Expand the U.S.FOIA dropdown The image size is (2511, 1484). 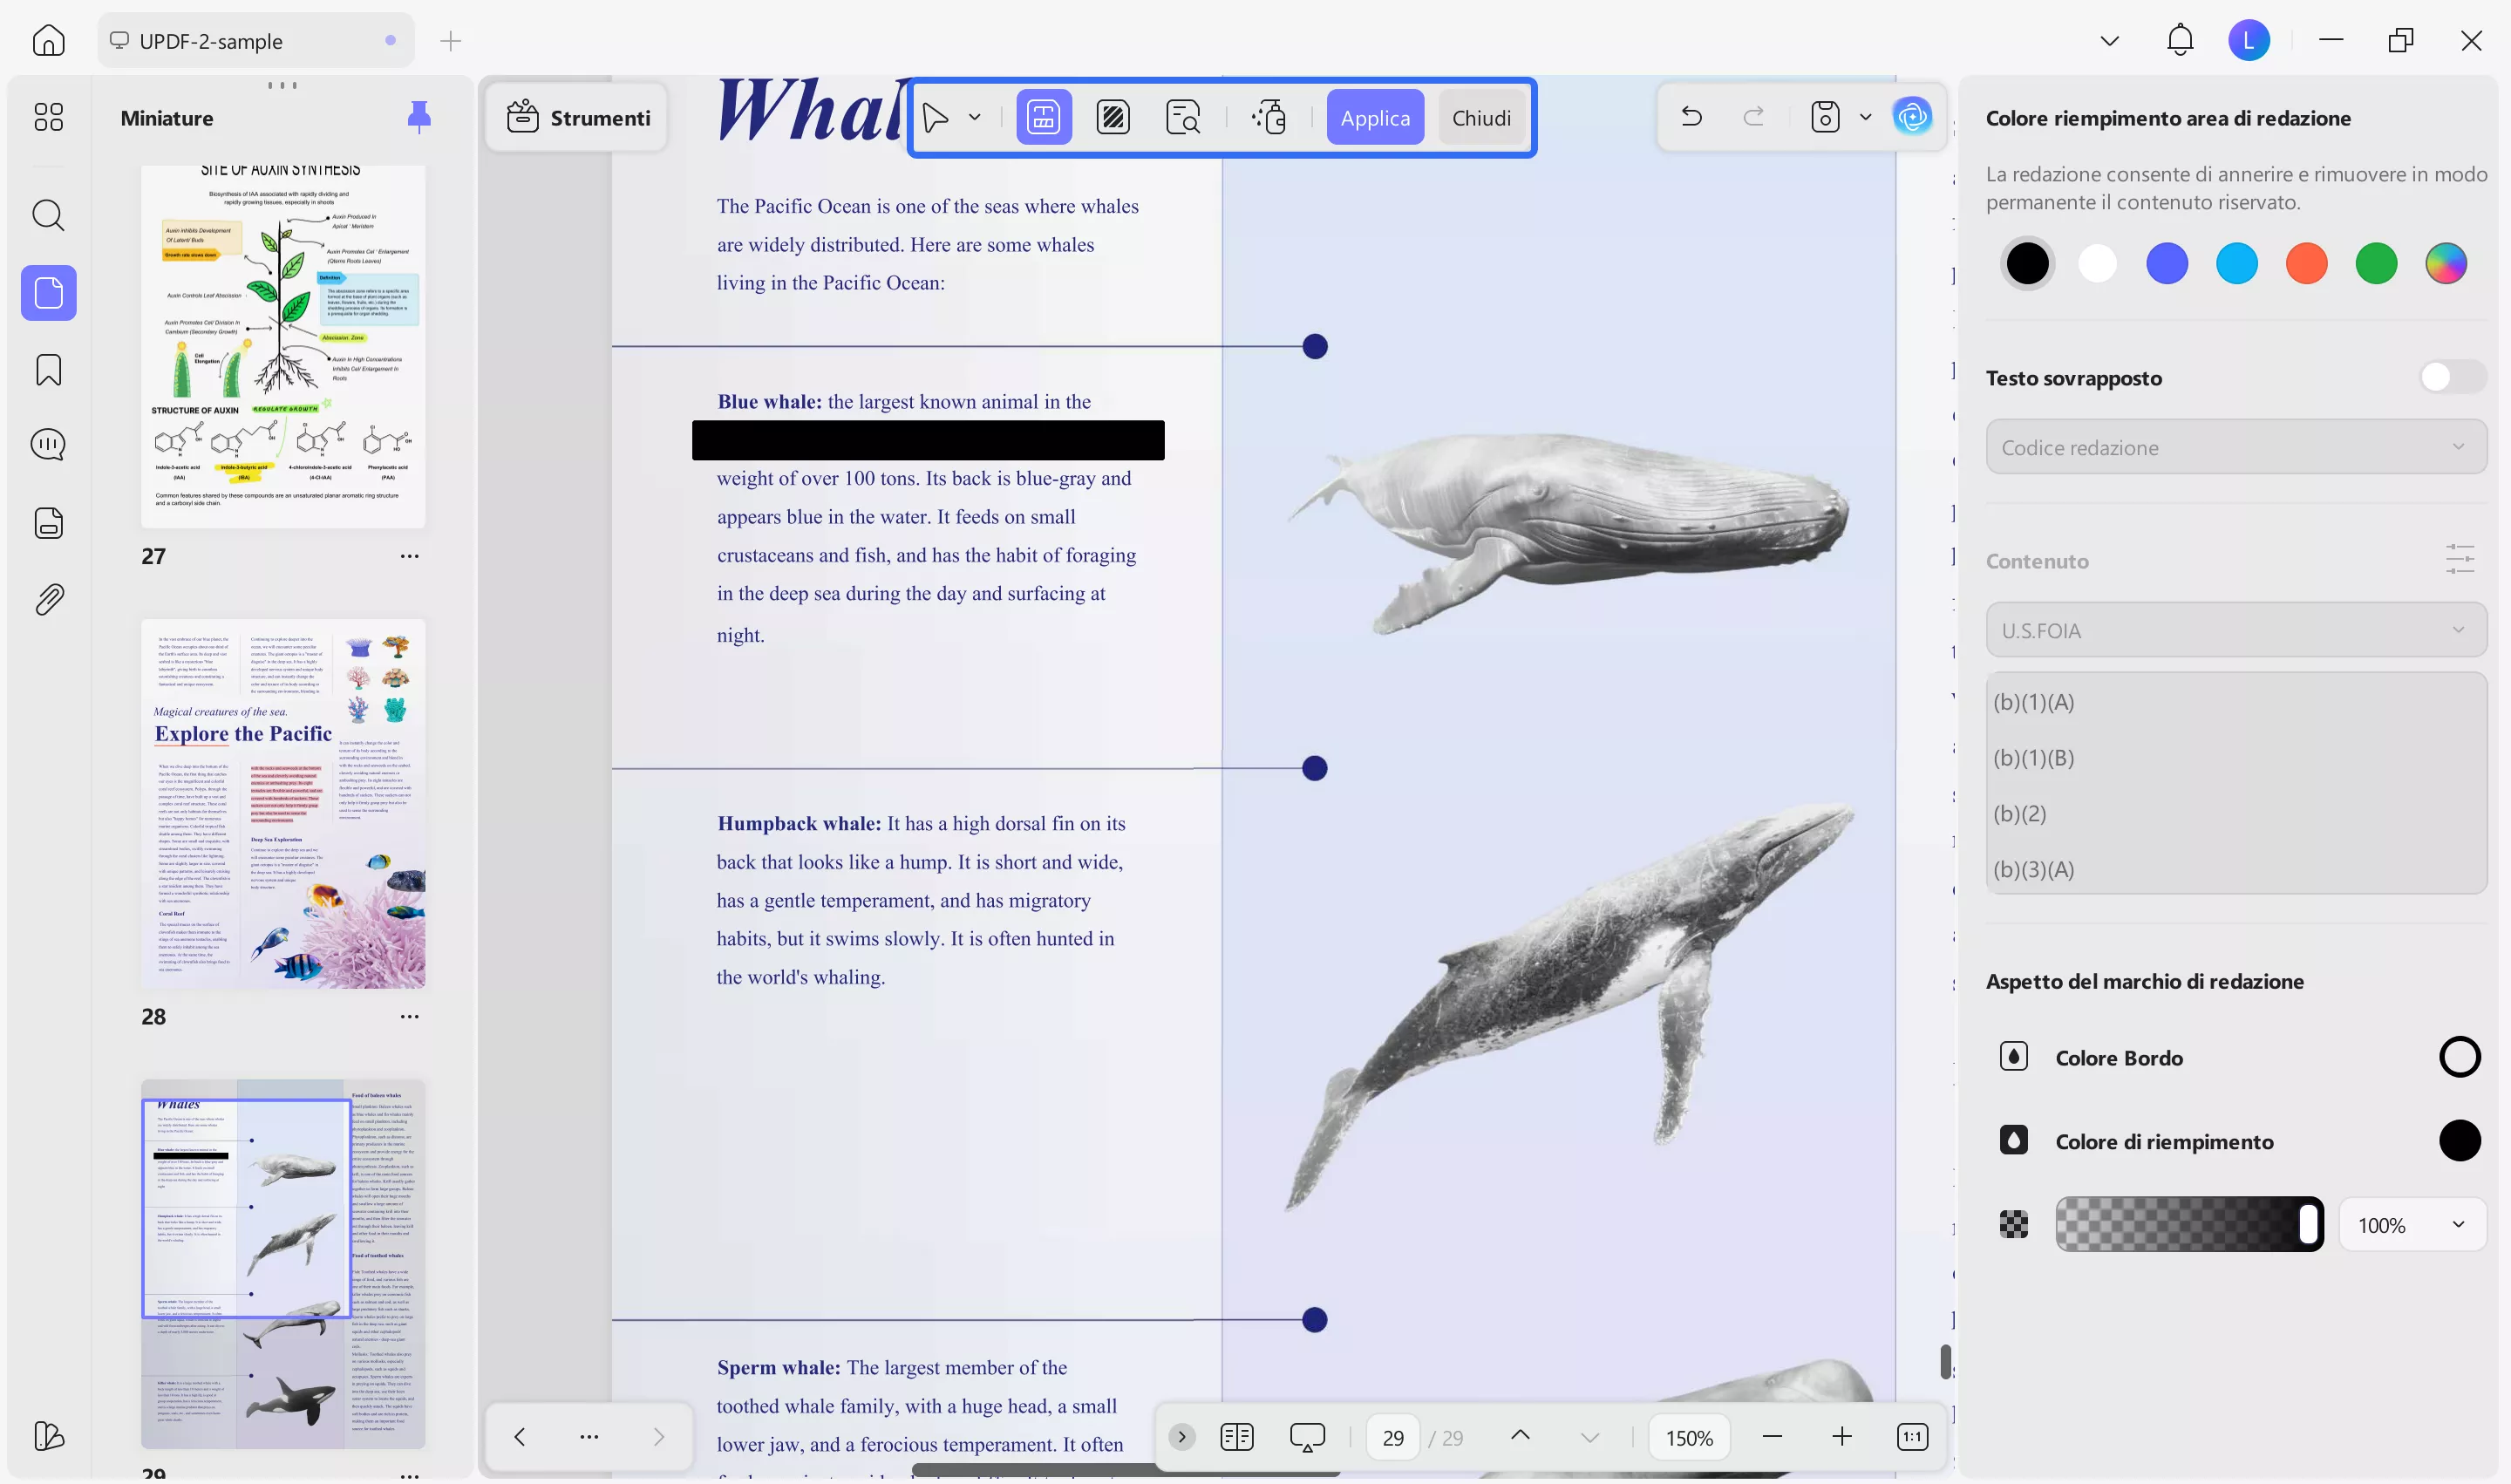[x=2235, y=630]
